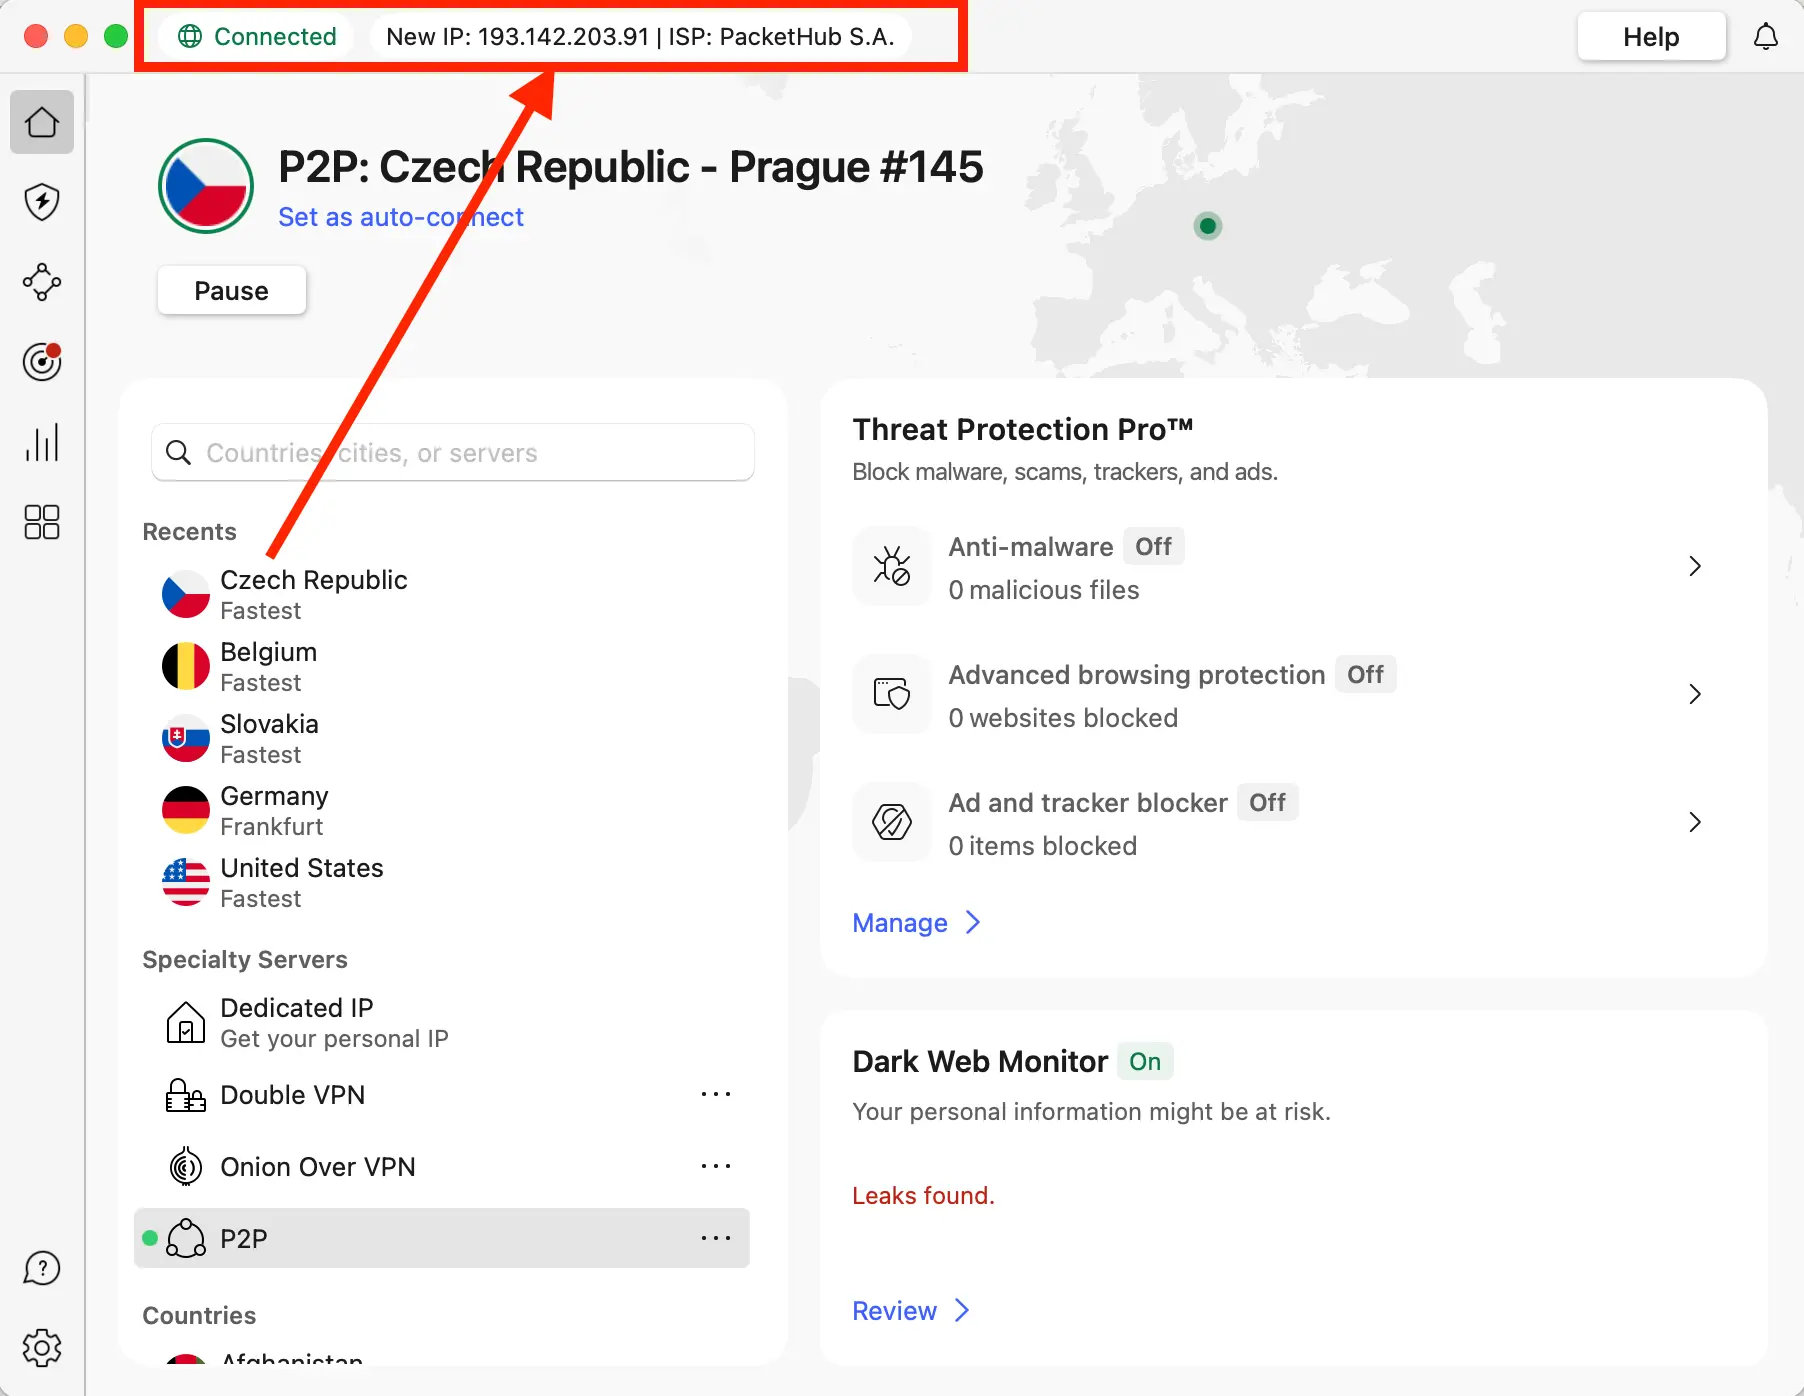This screenshot has width=1804, height=1396.
Task: Expand Anti-malware details with the chevron
Action: tap(1694, 566)
